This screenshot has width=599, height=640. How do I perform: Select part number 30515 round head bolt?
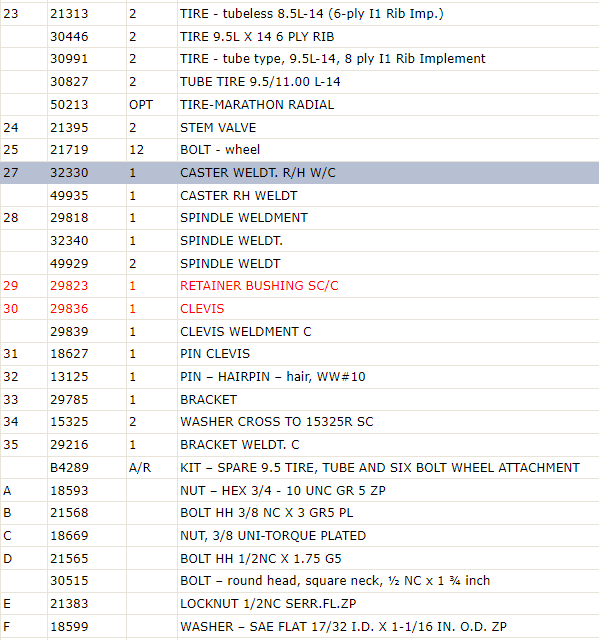point(69,580)
